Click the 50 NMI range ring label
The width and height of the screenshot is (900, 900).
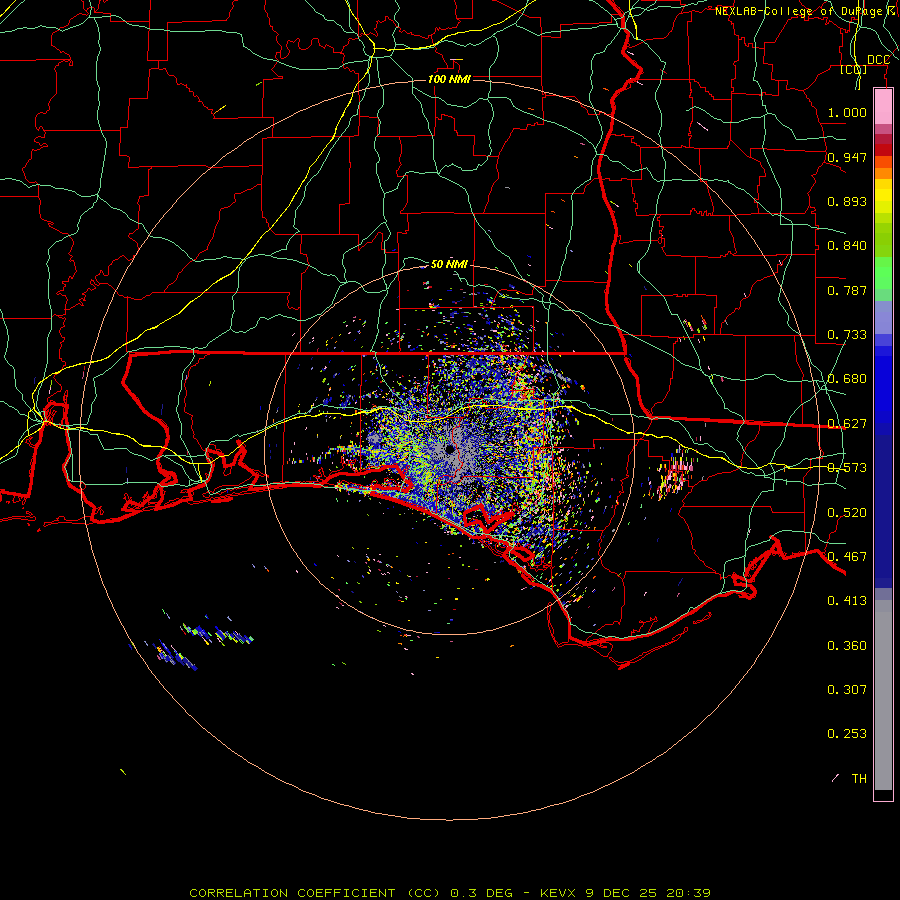point(449,264)
